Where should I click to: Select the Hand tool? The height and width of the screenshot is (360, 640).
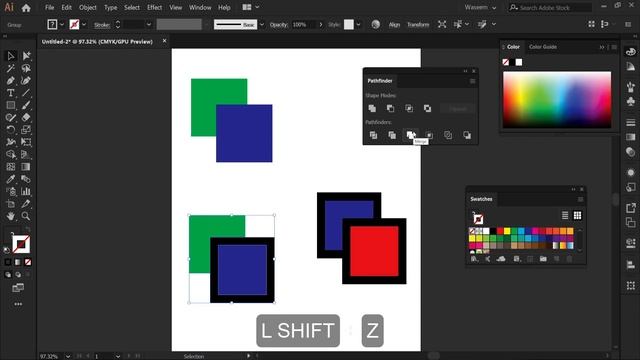pos(11,216)
